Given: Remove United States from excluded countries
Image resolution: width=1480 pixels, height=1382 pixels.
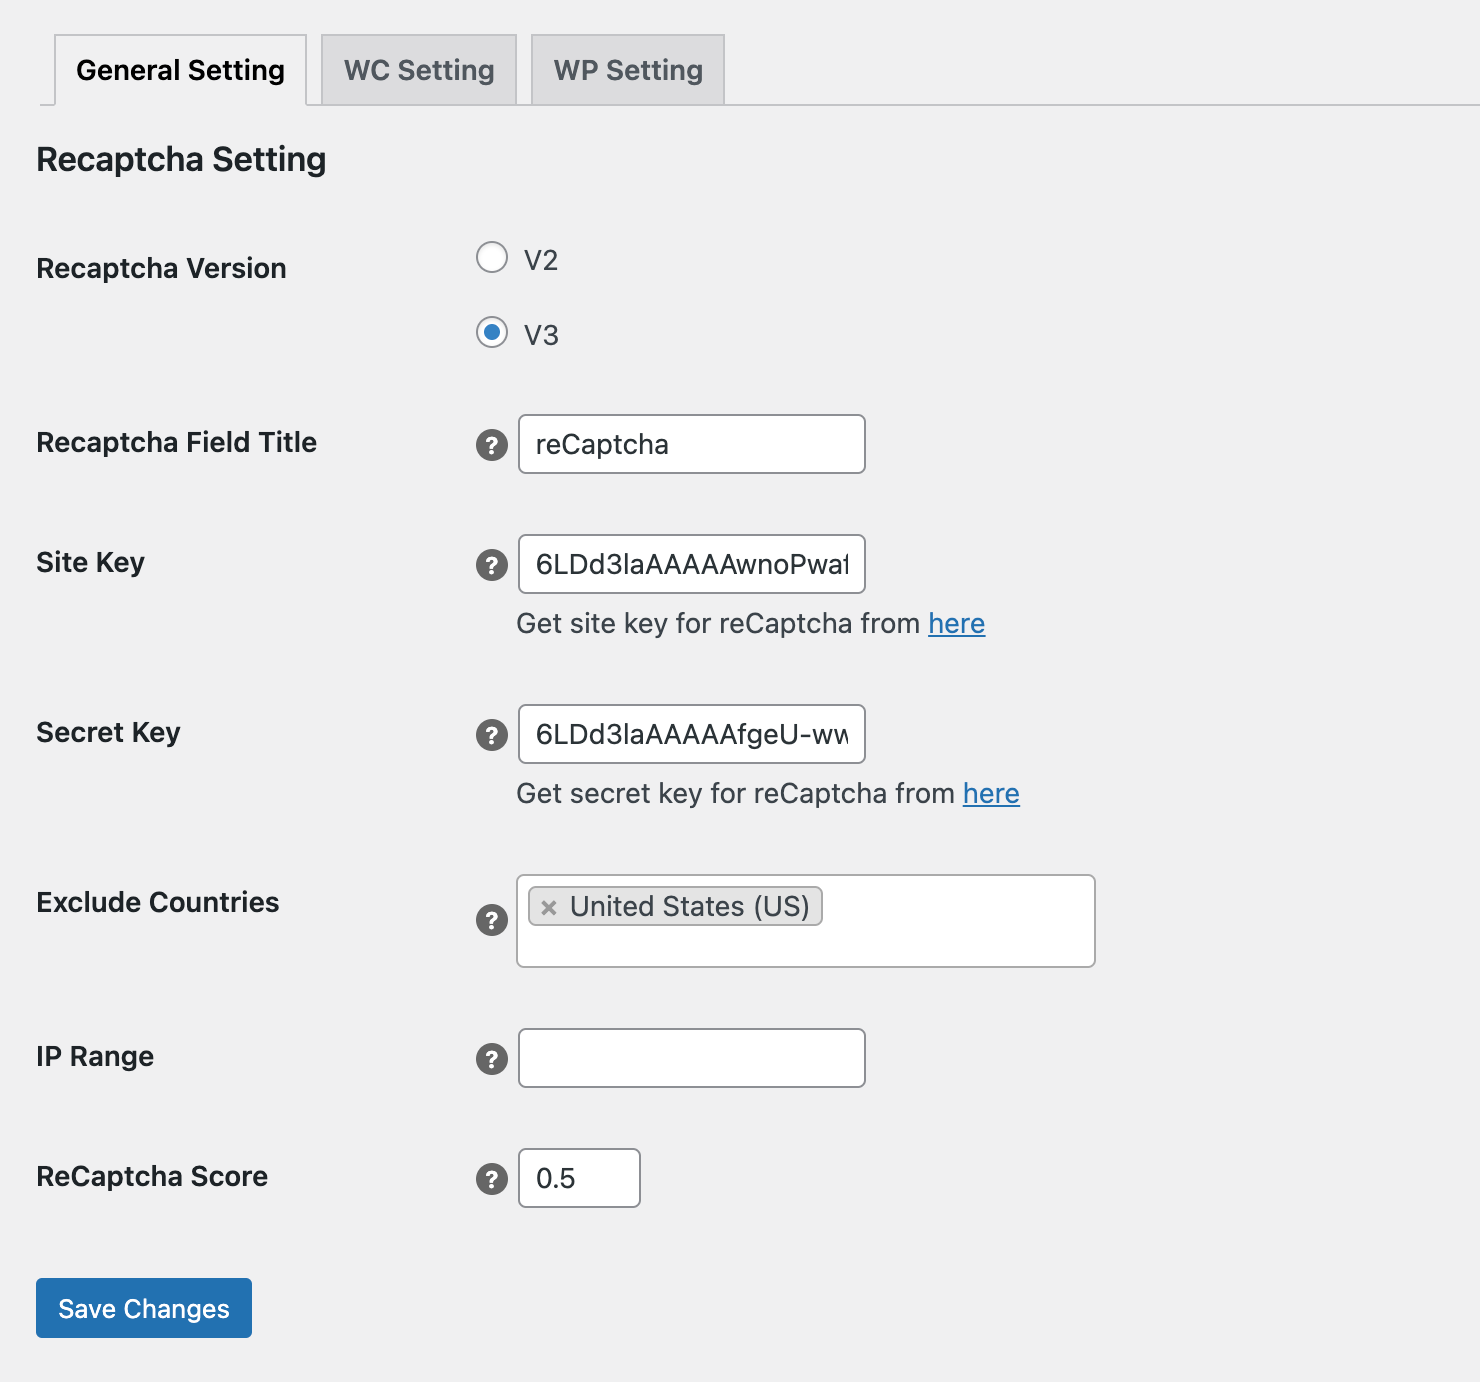Looking at the screenshot, I should pos(546,906).
